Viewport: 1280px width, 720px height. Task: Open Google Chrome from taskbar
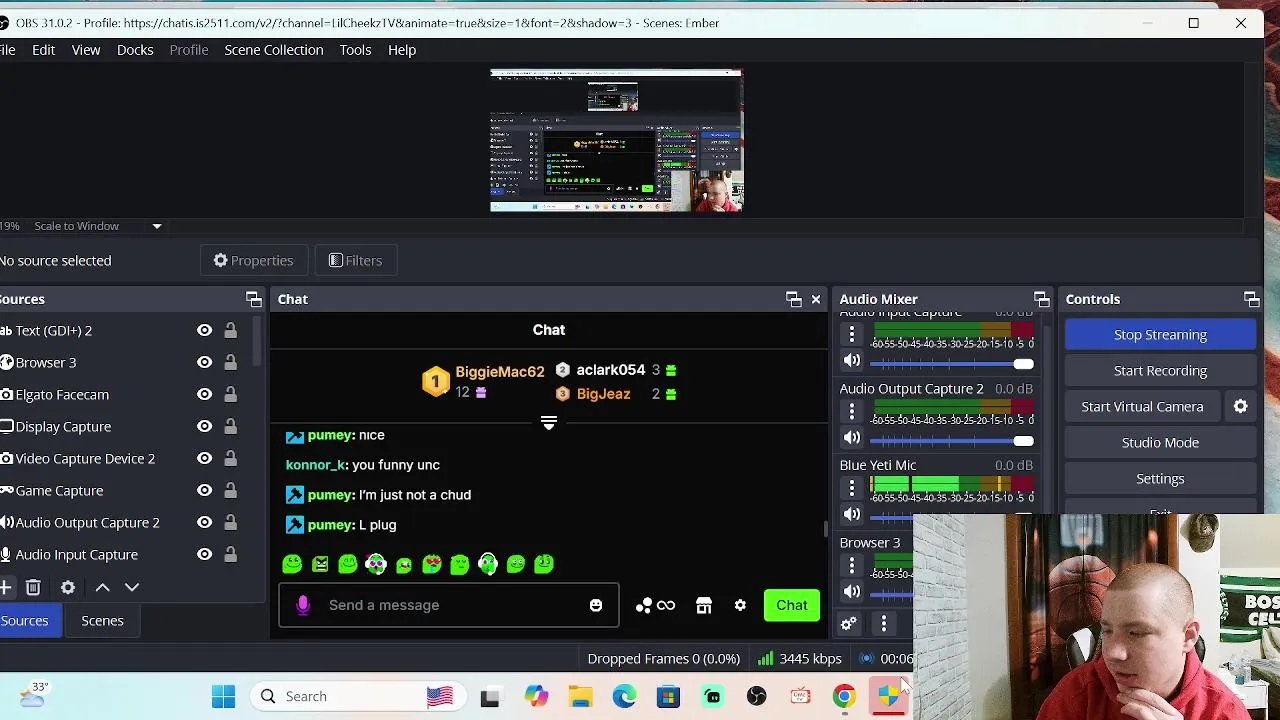[x=844, y=696]
